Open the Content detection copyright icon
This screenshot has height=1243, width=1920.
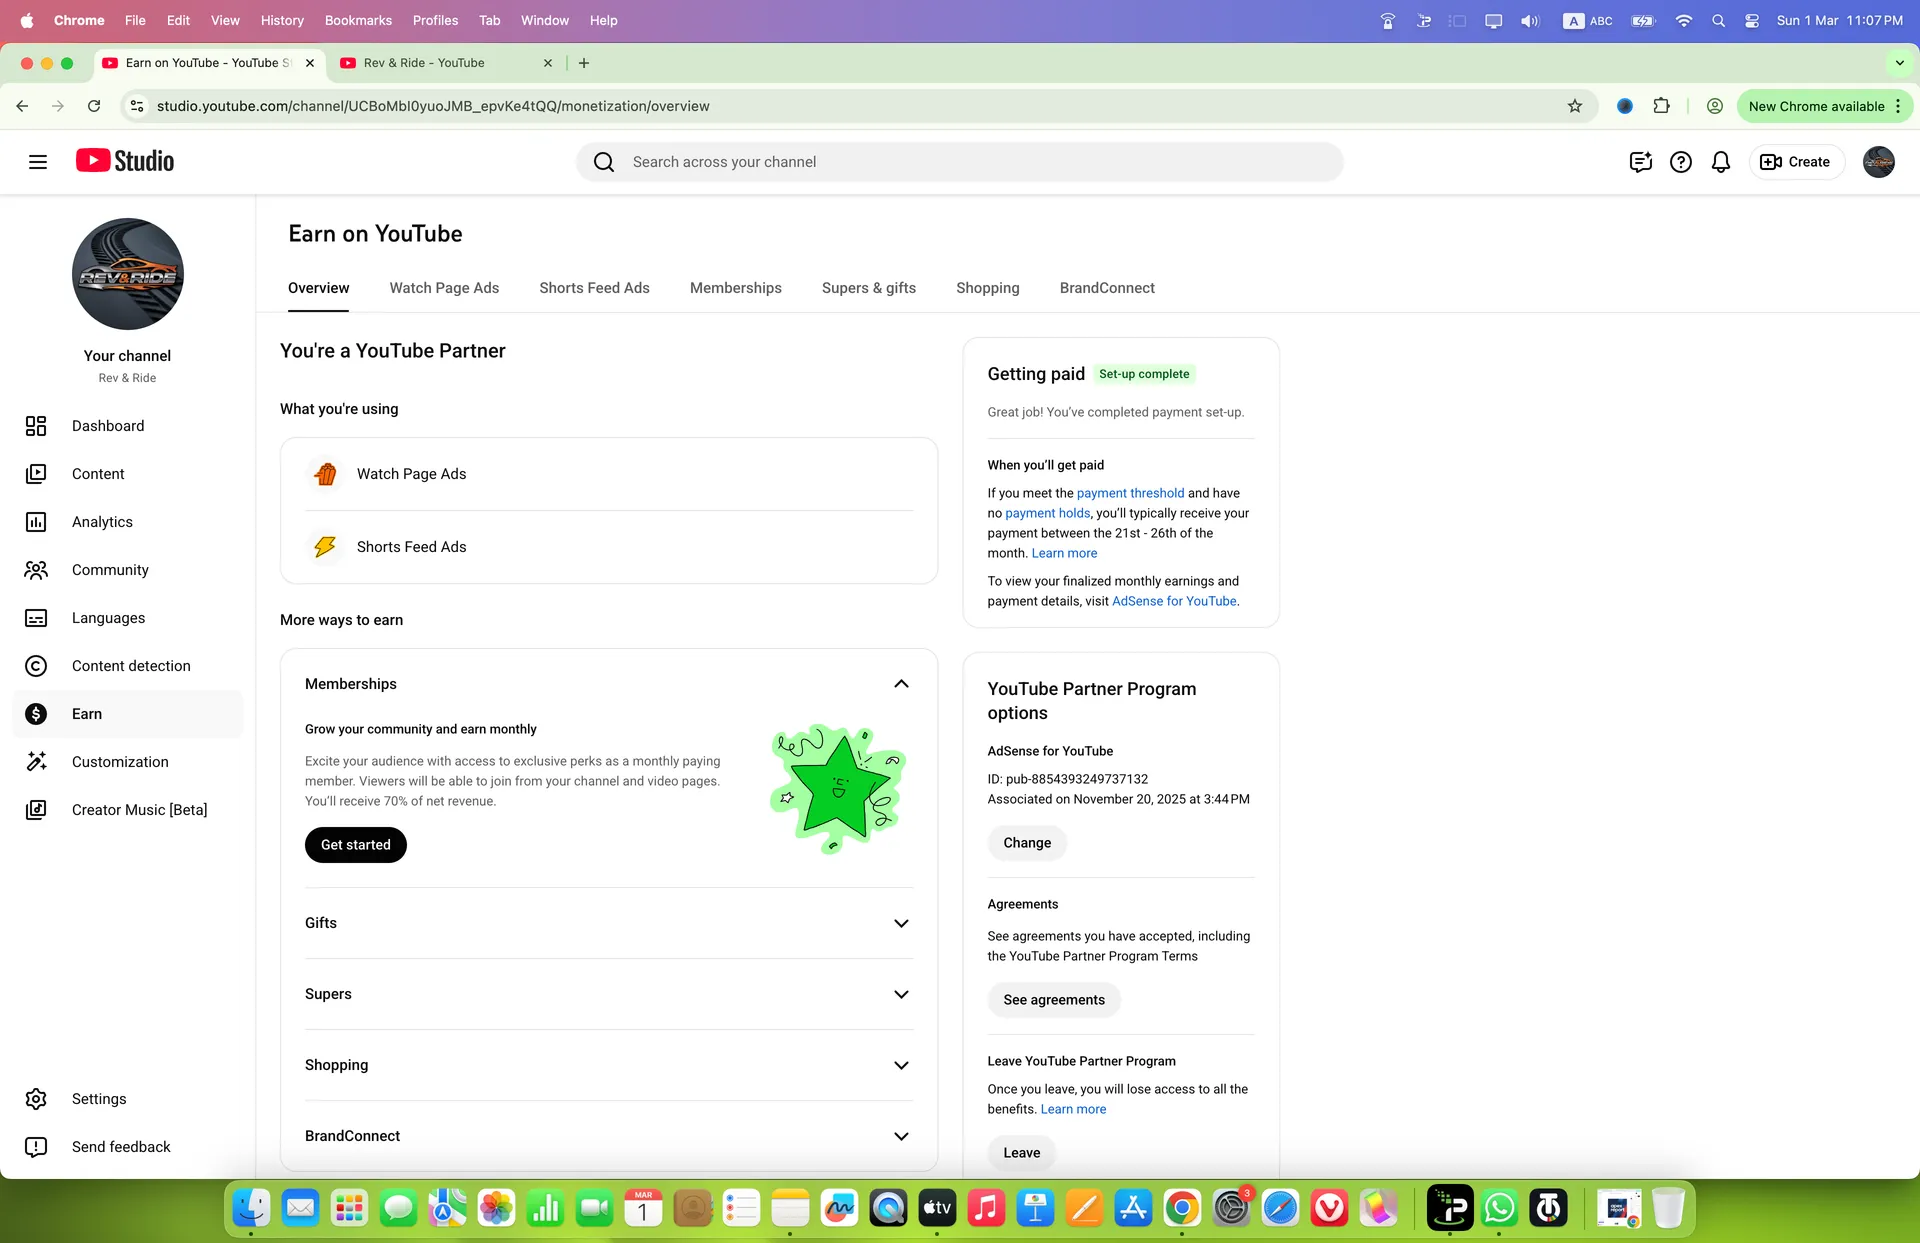[x=36, y=666]
